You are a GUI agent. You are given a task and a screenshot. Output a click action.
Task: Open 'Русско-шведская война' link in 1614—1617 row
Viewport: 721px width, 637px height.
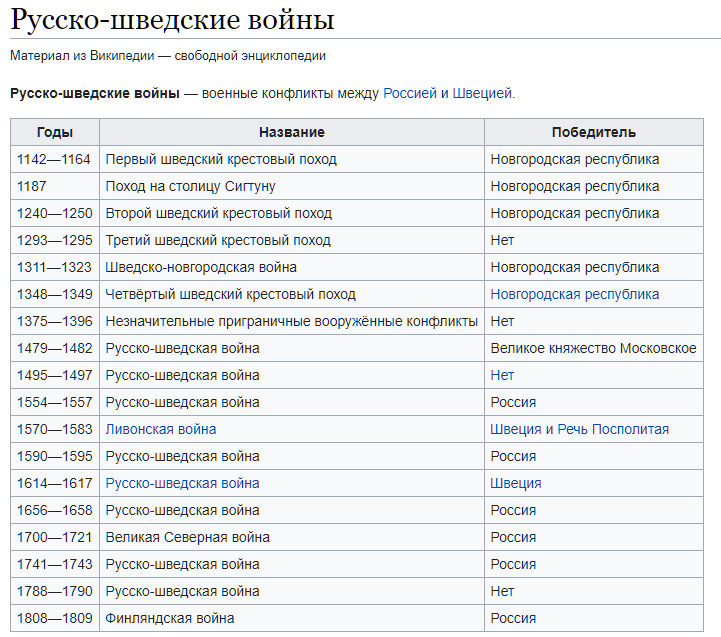(182, 483)
